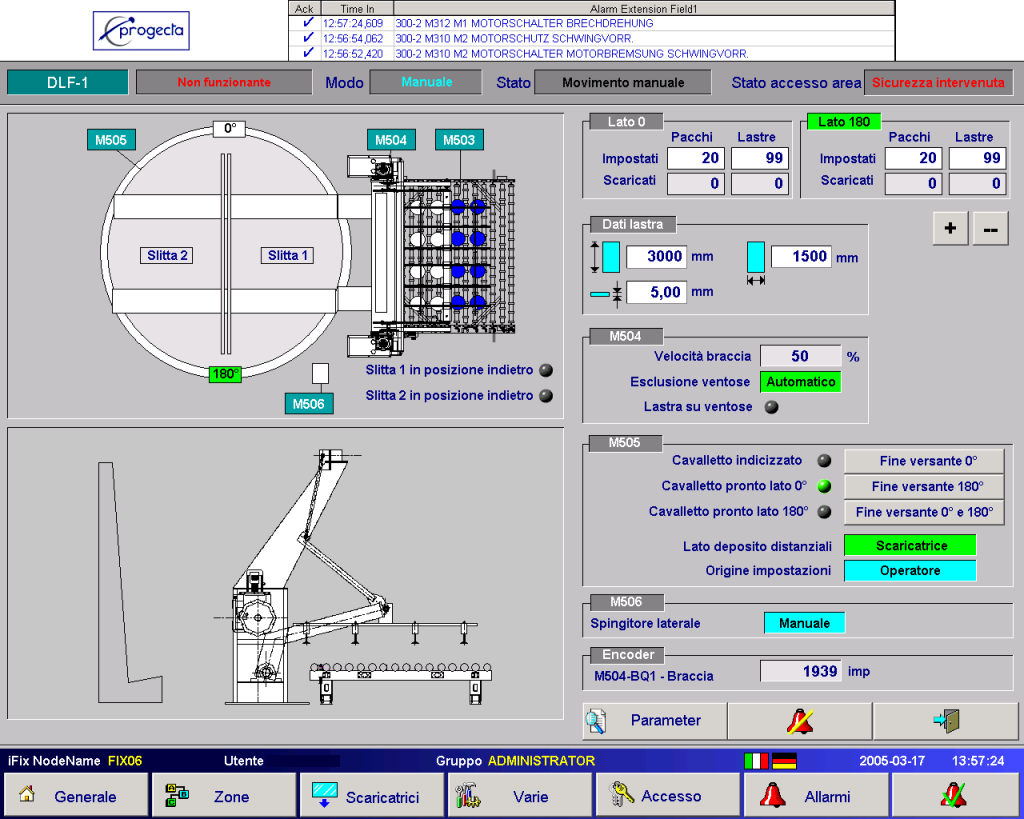This screenshot has height=819, width=1024.
Task: Click the Slitta 2 indietro indicator lamp
Action: pos(546,396)
